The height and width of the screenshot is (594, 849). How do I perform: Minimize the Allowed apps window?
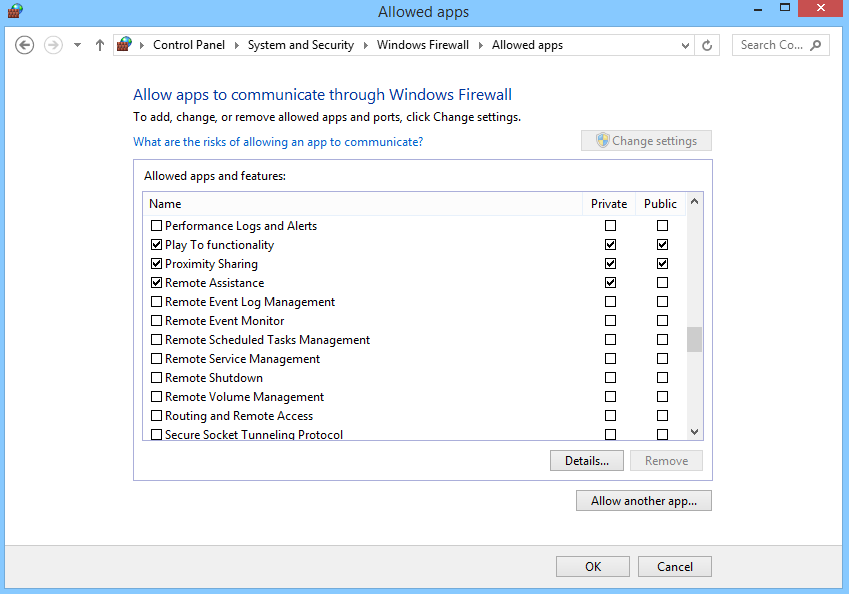(x=758, y=9)
